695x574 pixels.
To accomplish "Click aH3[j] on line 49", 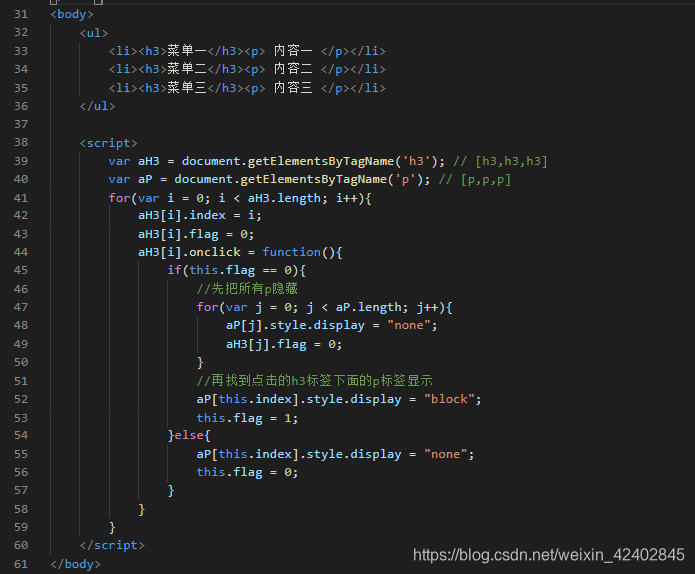I will pos(248,344).
